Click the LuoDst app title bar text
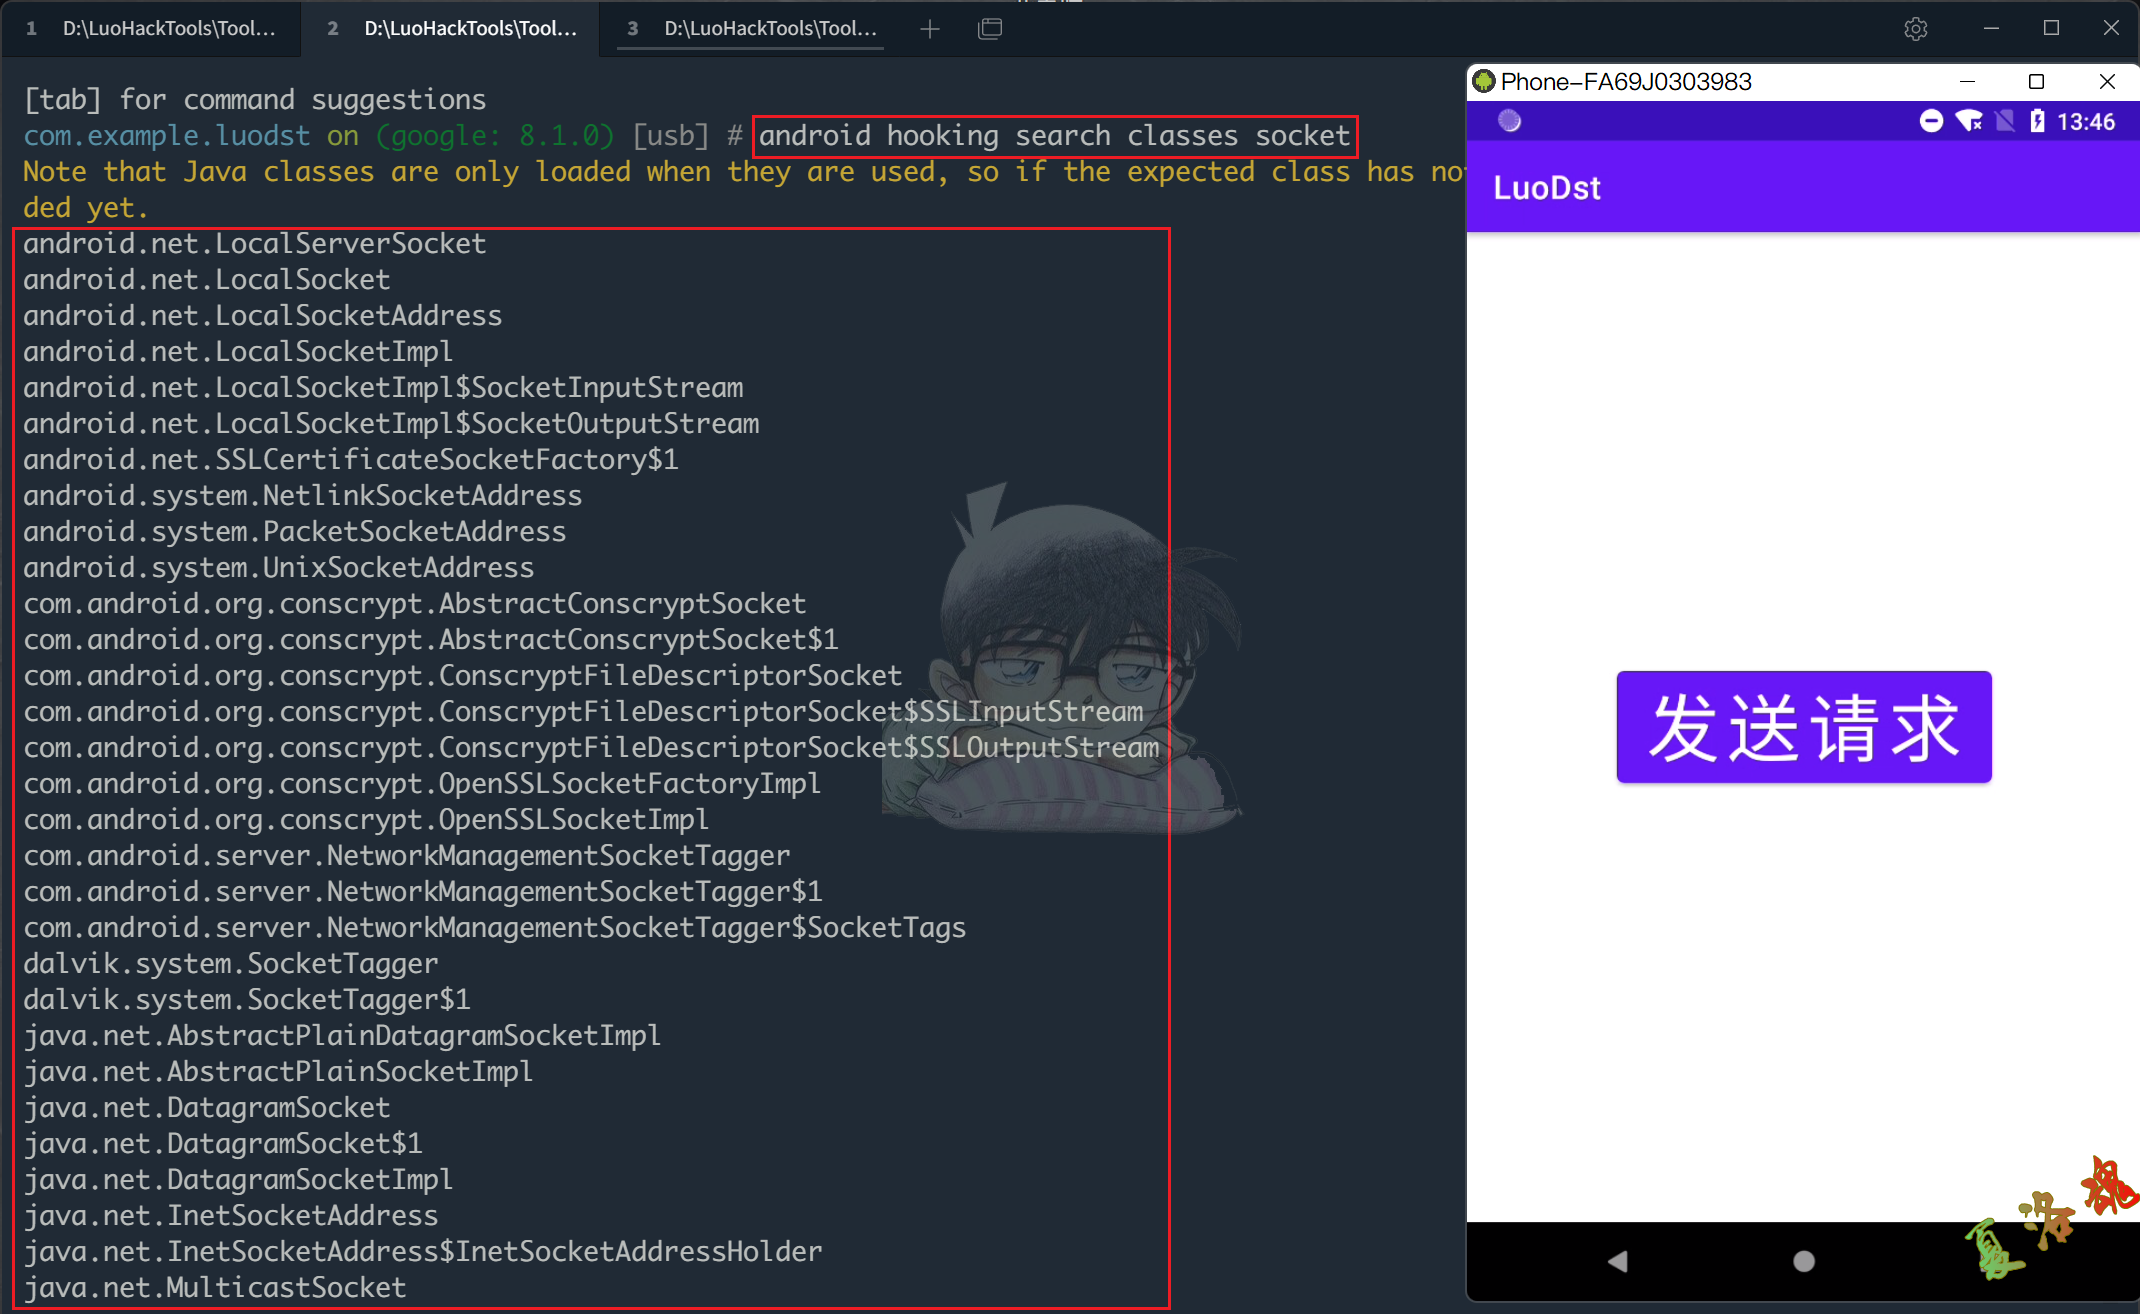This screenshot has width=2140, height=1314. [x=1546, y=188]
